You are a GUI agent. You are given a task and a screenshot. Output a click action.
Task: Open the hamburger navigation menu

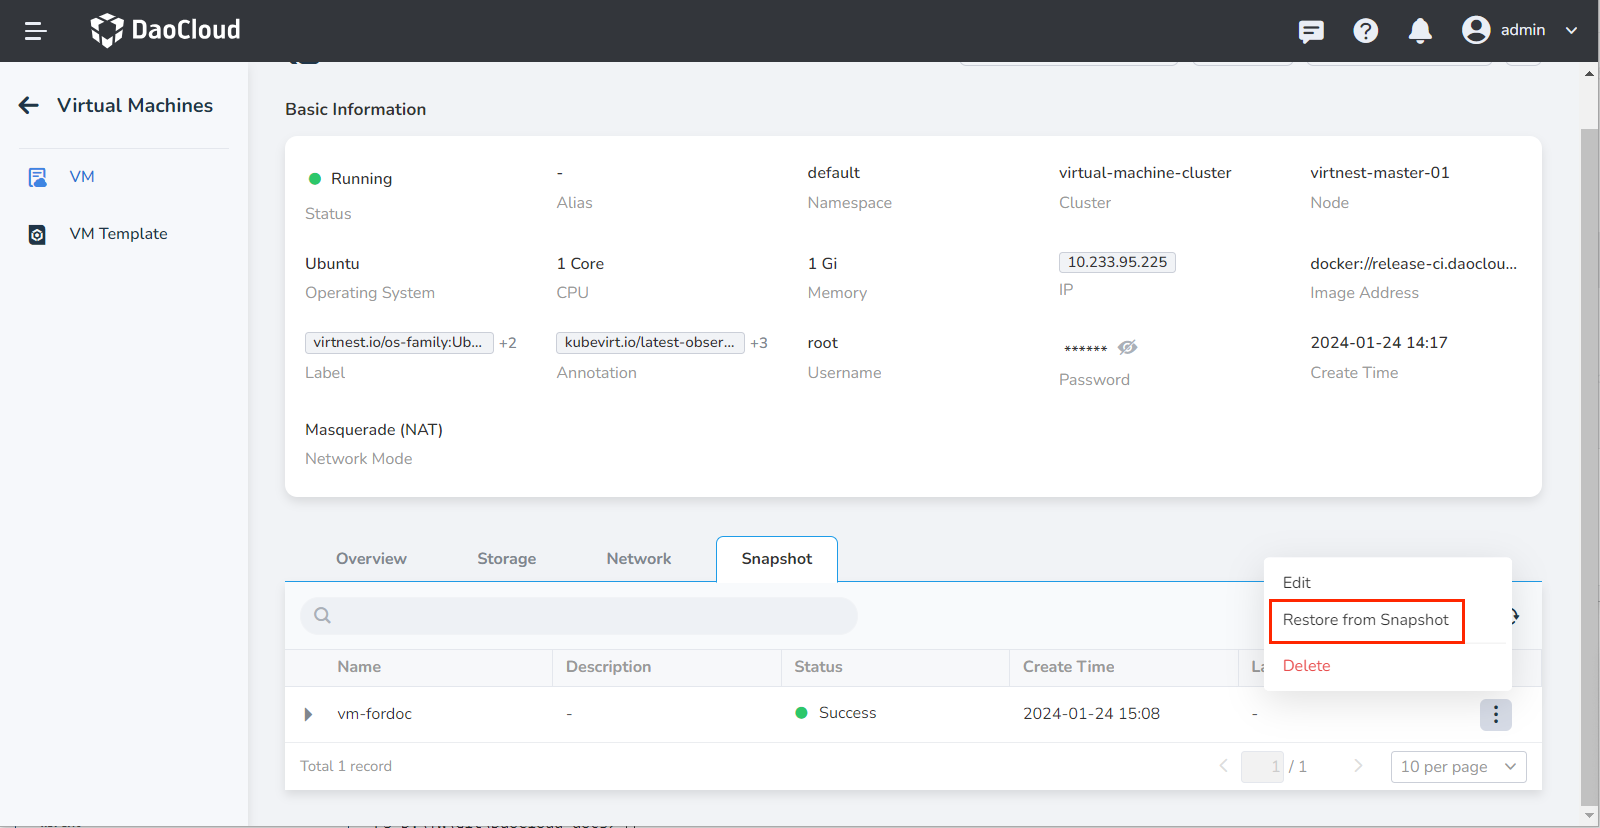(36, 31)
